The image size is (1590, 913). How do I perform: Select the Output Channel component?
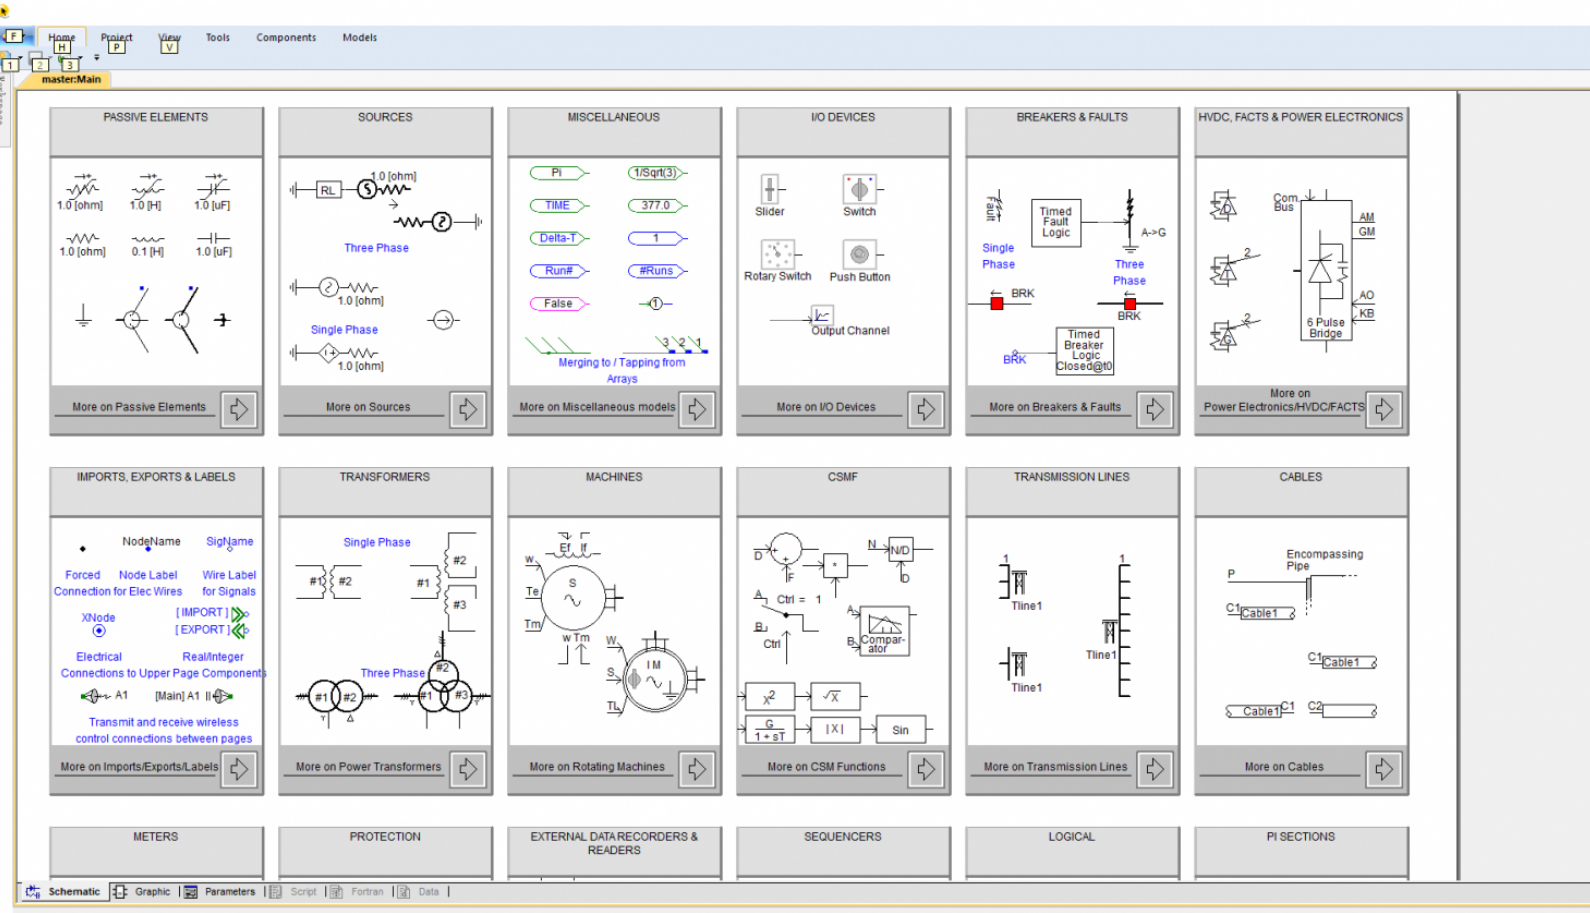pos(821,316)
